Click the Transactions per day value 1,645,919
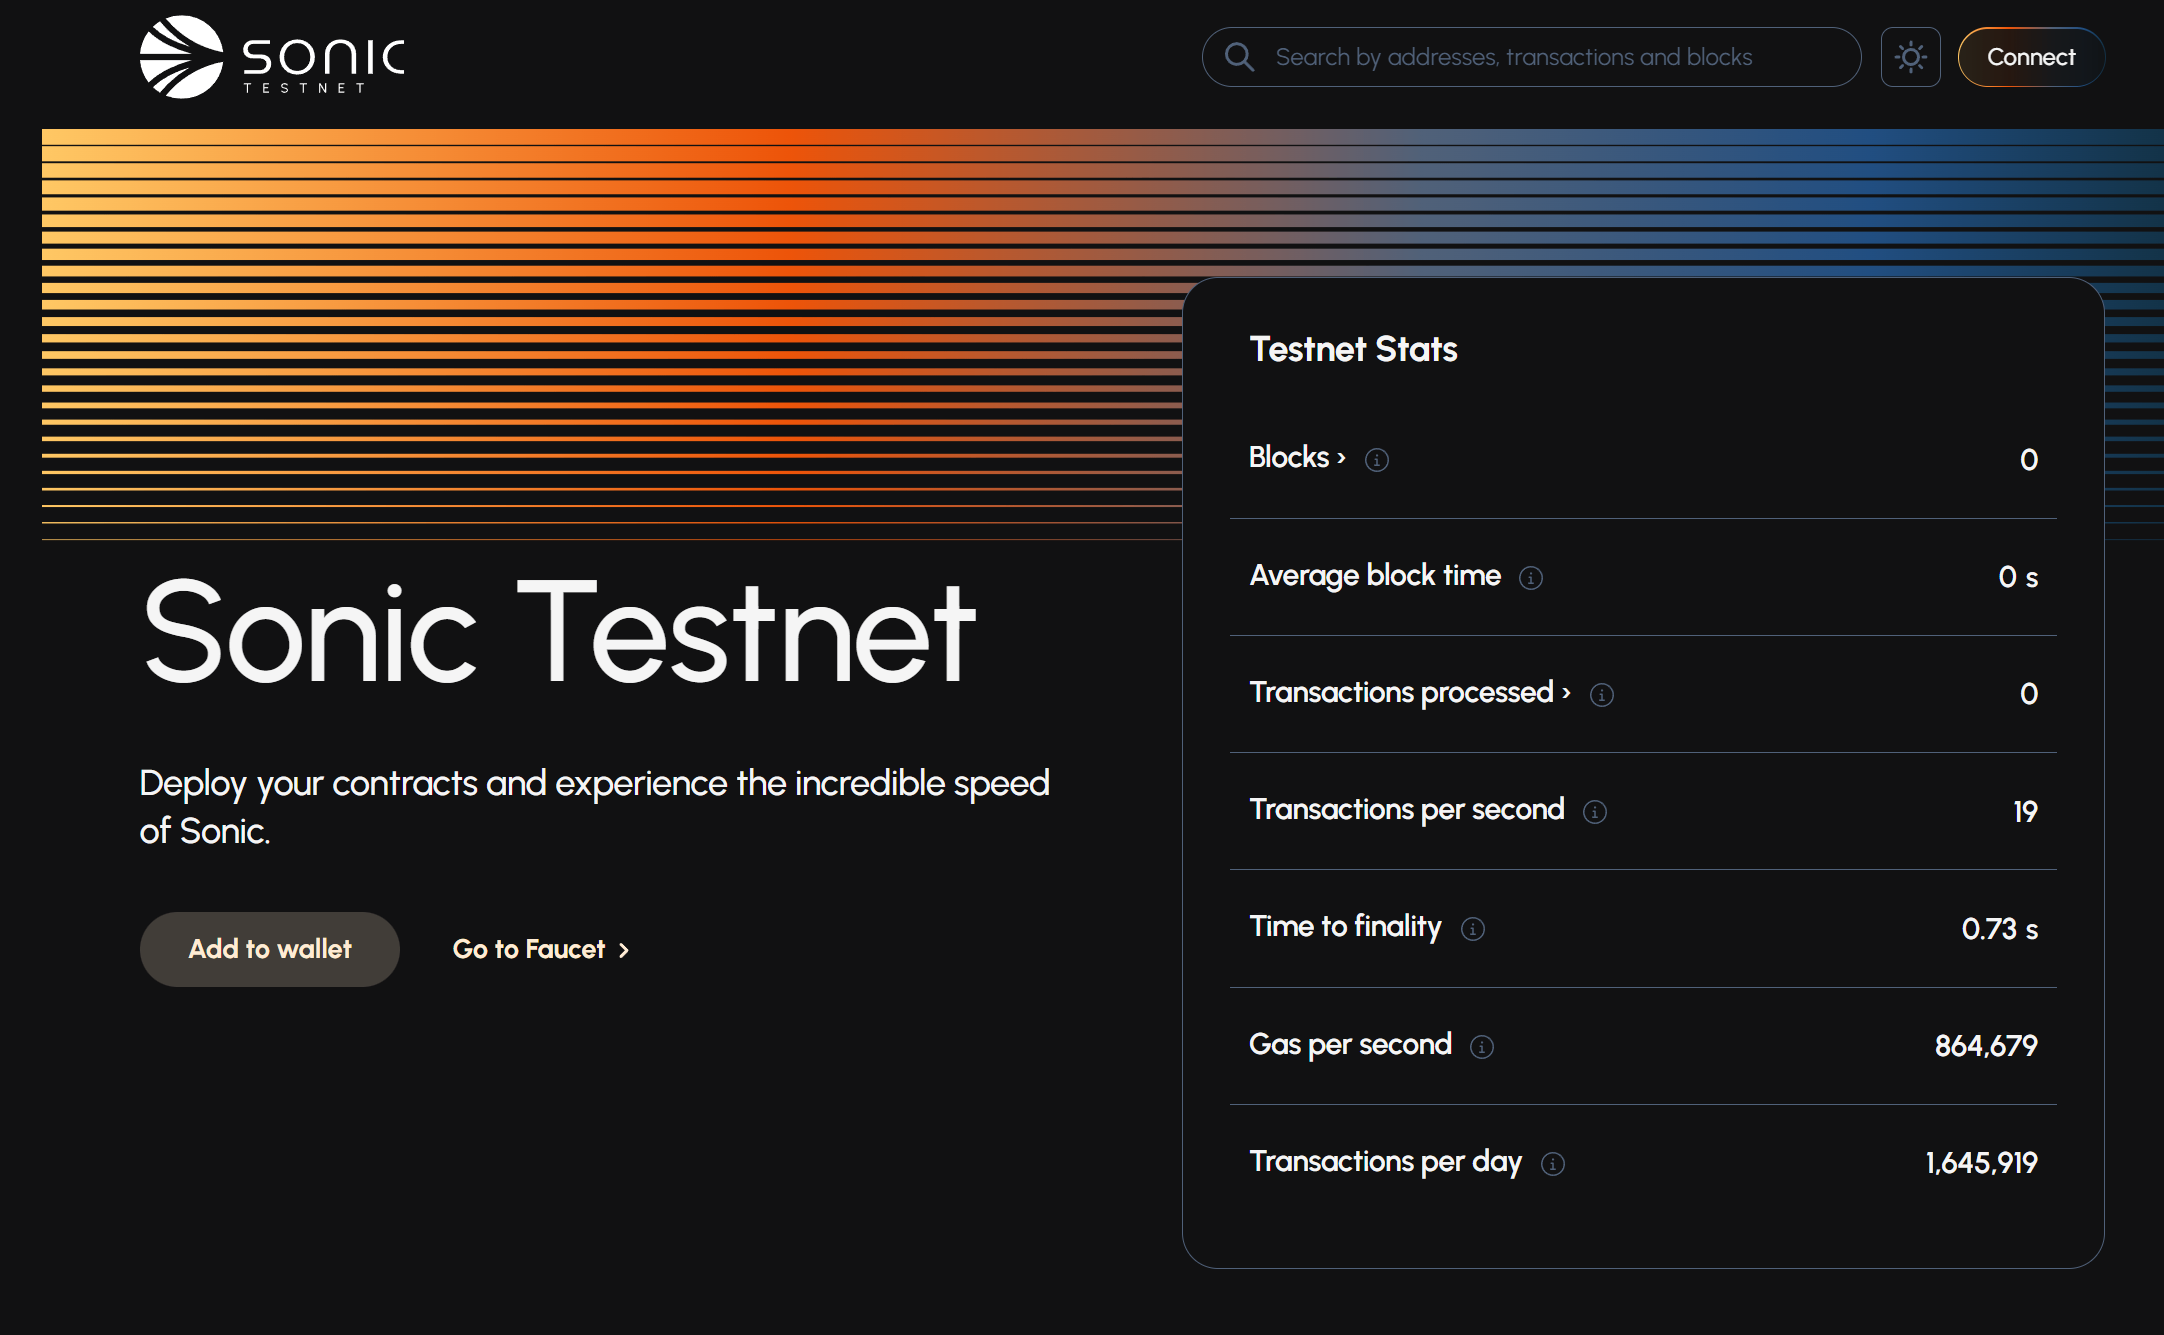The width and height of the screenshot is (2164, 1335). click(x=1981, y=1163)
